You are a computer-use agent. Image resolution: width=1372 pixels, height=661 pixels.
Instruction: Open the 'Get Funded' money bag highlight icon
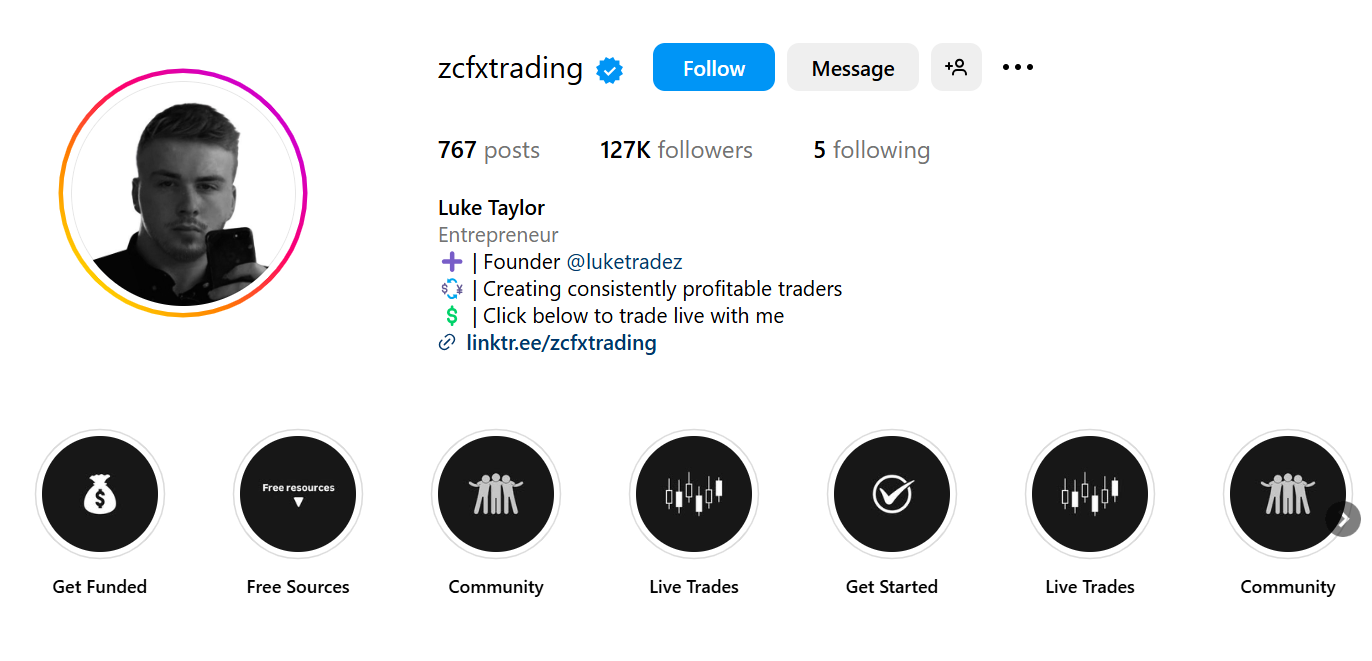[99, 494]
